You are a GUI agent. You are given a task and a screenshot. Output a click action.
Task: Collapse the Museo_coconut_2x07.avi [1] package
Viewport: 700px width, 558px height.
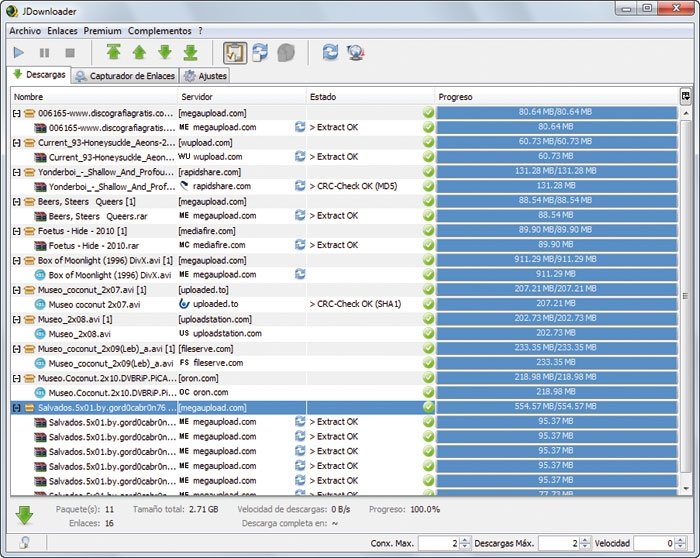tap(17, 290)
